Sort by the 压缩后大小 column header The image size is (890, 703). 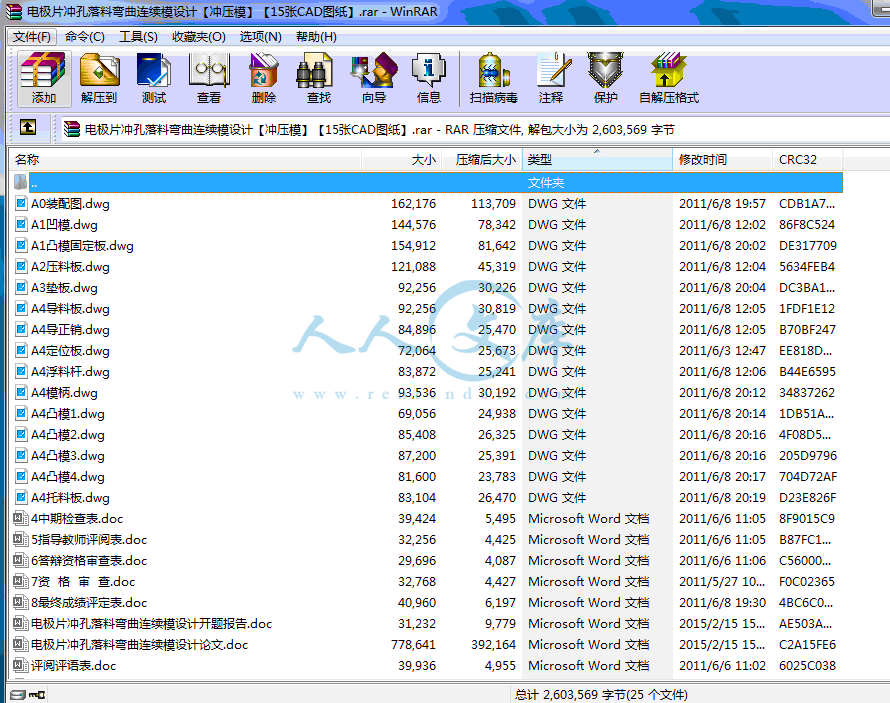[x=481, y=159]
